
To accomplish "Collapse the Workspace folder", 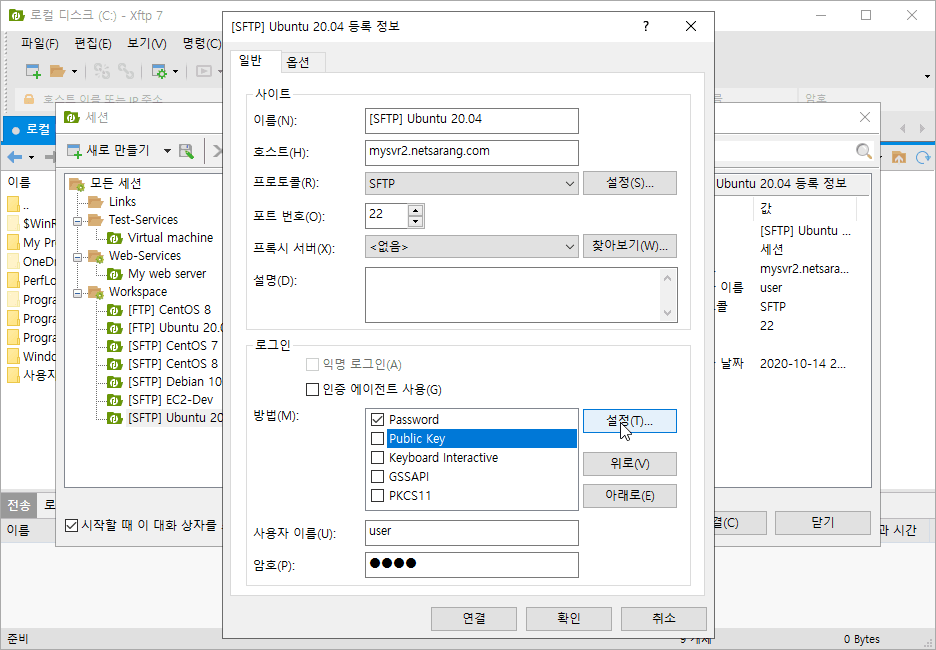I will (x=78, y=293).
